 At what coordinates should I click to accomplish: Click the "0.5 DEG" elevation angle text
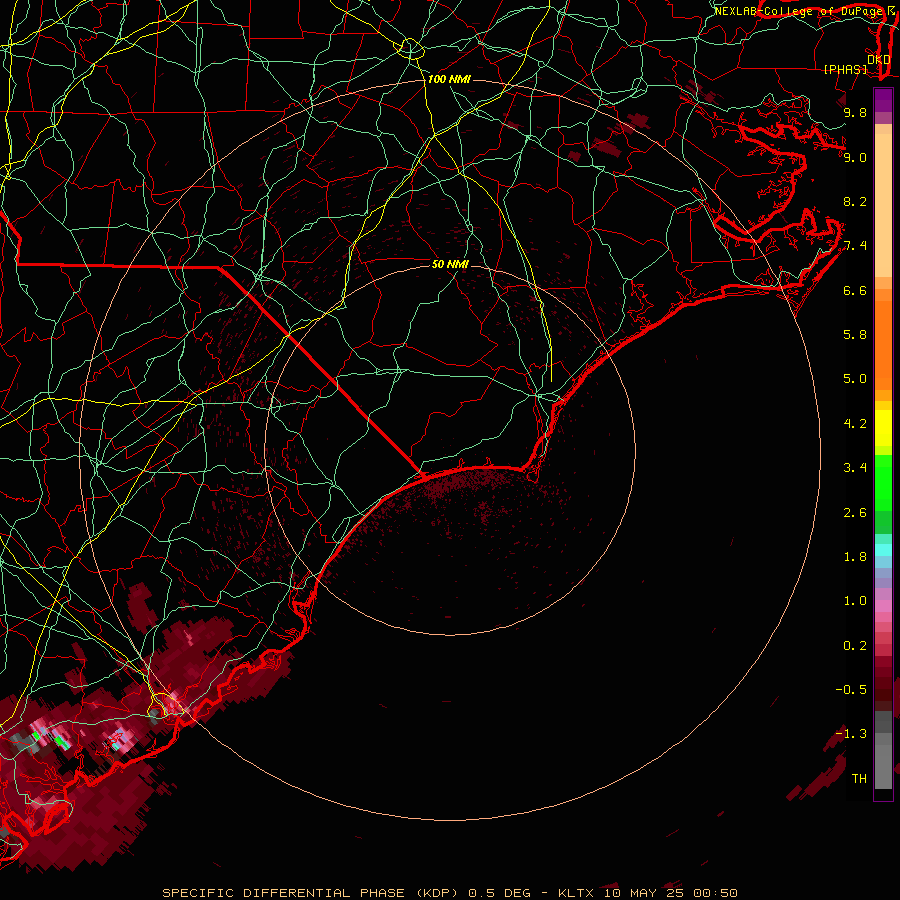click(501, 893)
